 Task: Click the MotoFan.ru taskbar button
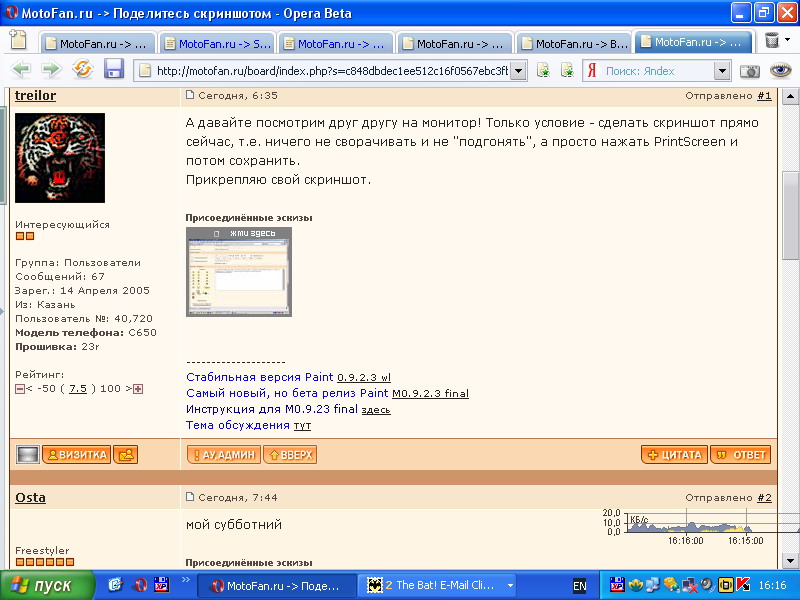click(x=276, y=586)
